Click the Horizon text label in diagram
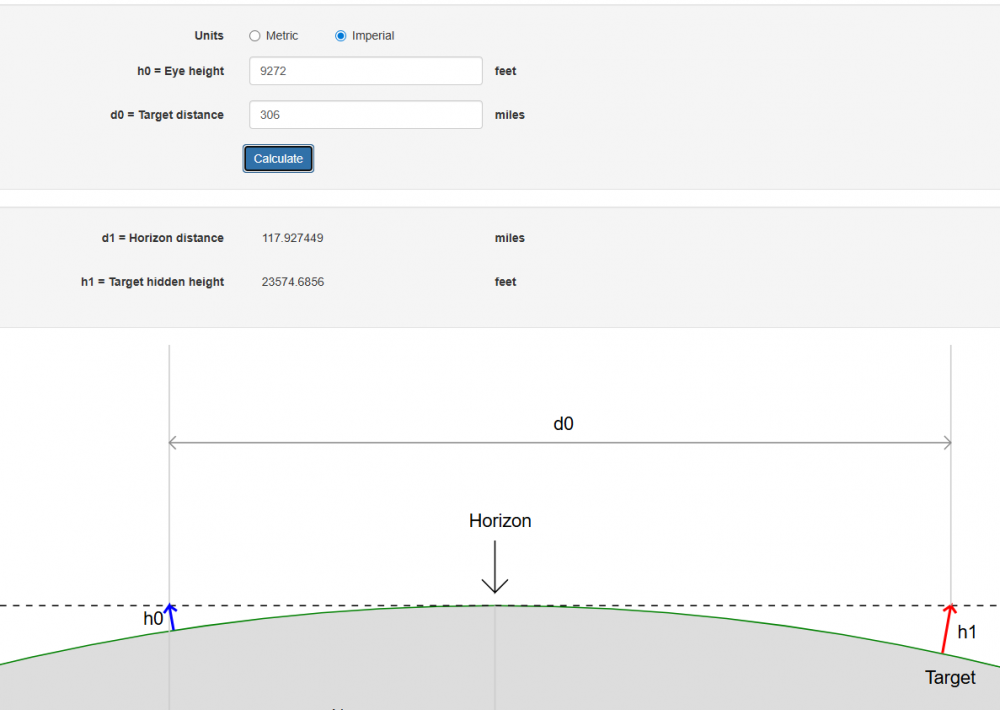 (500, 521)
